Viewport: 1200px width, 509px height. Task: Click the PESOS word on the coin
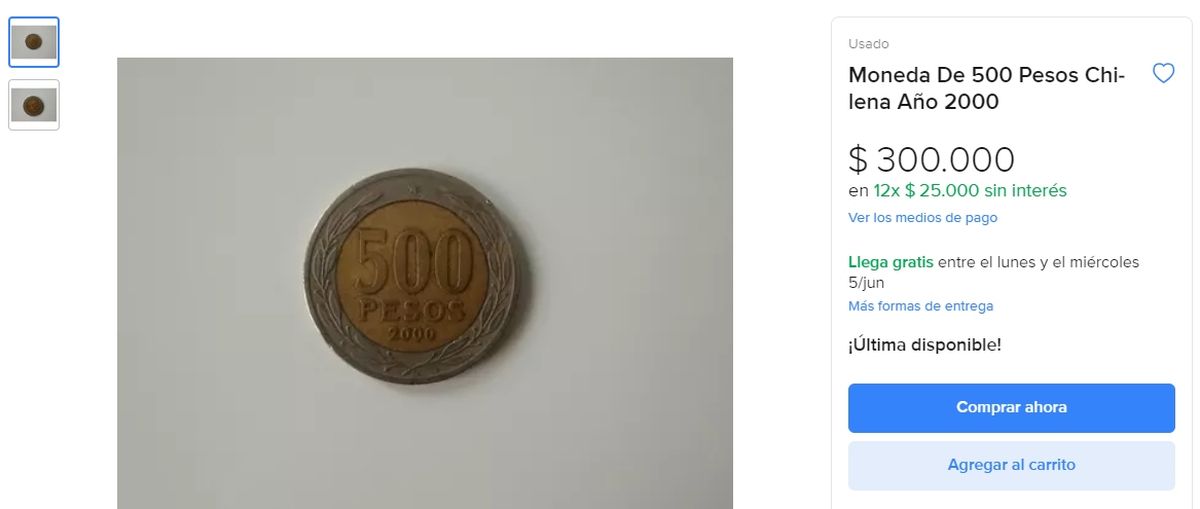pyautogui.click(x=413, y=309)
